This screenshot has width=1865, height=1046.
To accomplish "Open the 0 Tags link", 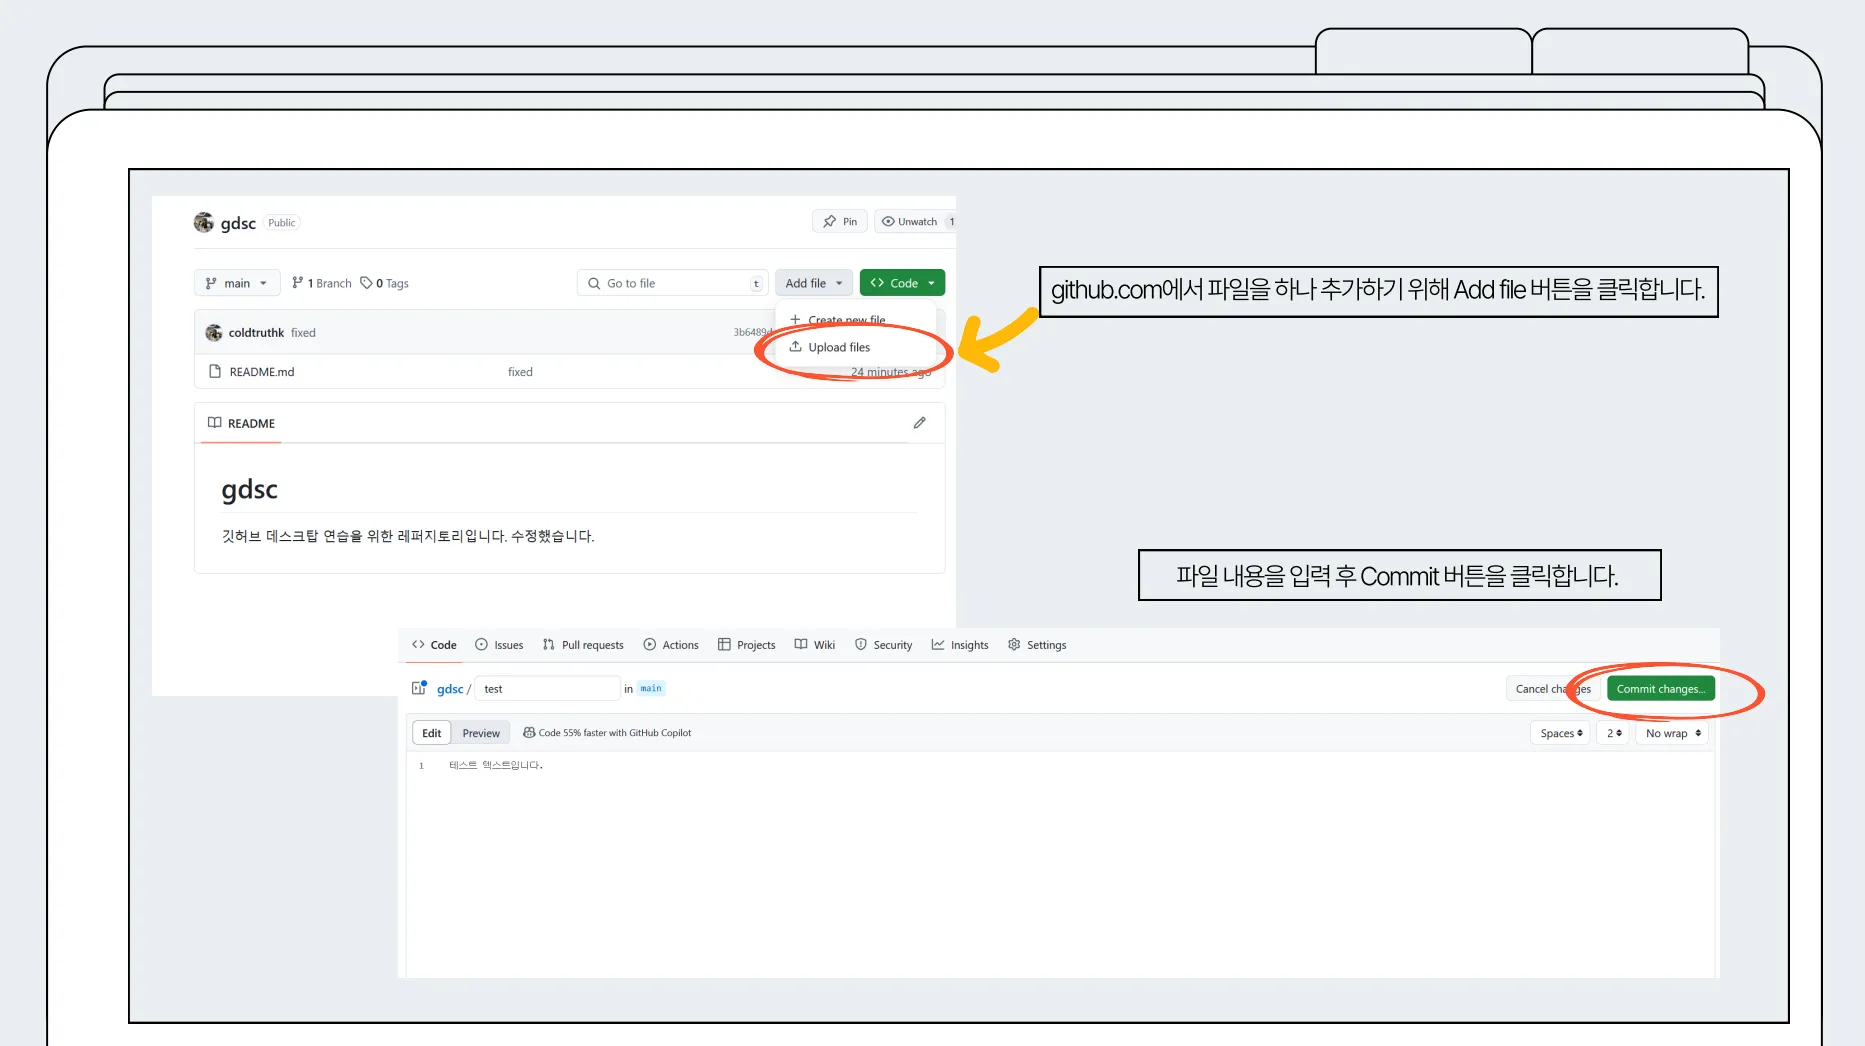I will click(385, 283).
